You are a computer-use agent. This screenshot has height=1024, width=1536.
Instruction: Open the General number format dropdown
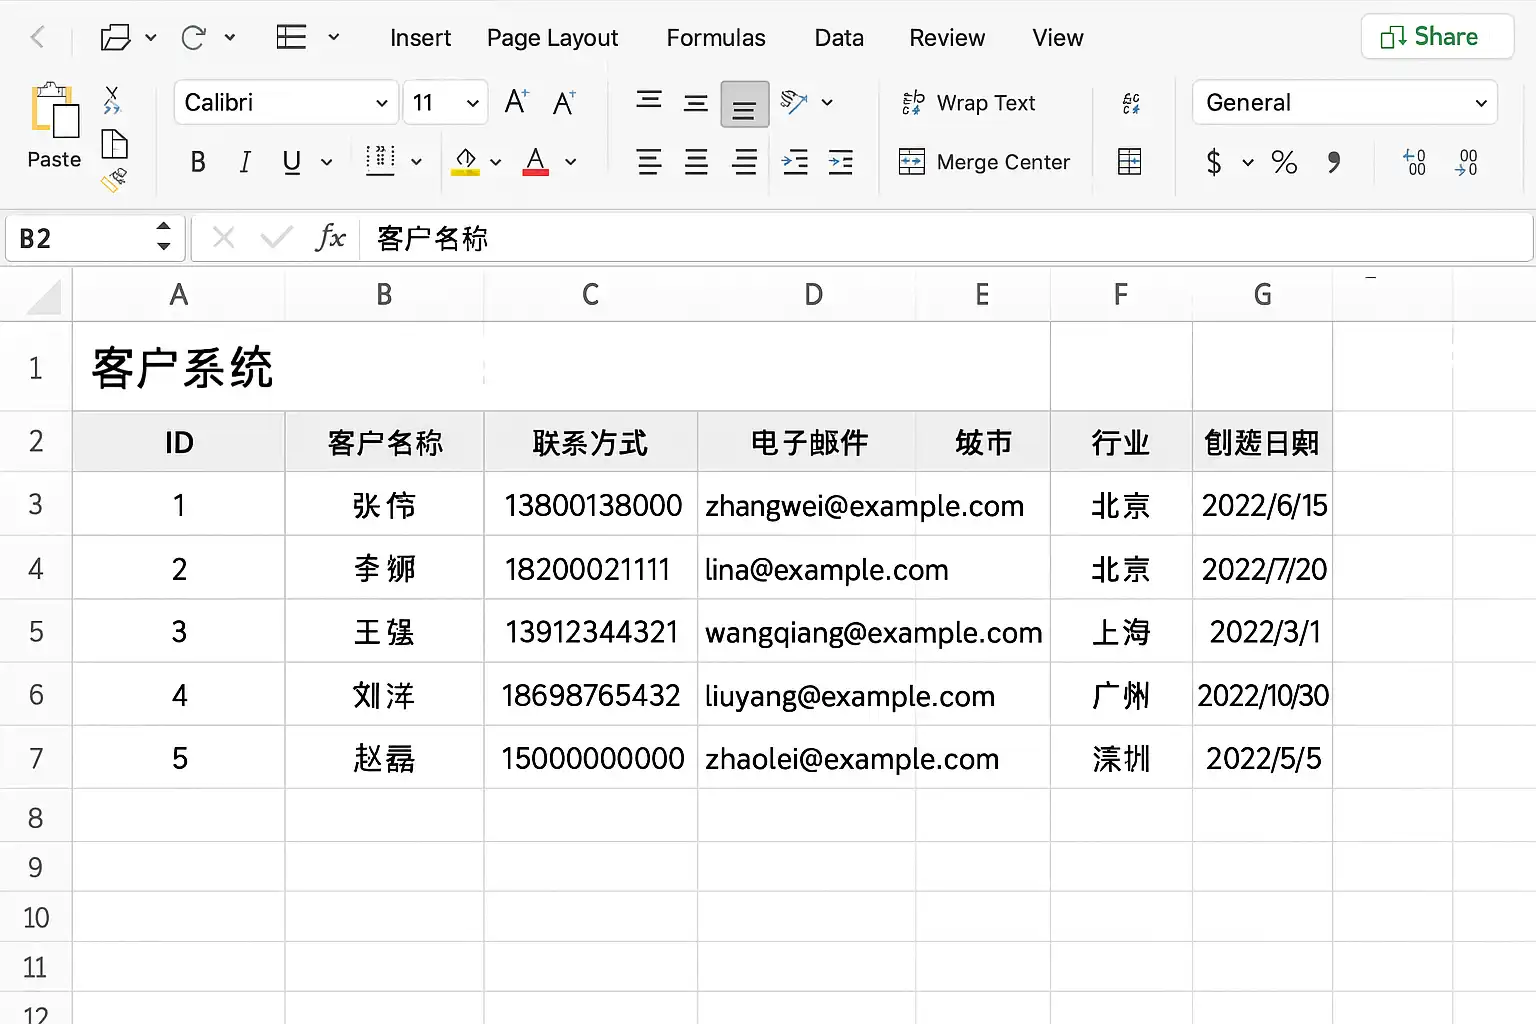(1344, 103)
